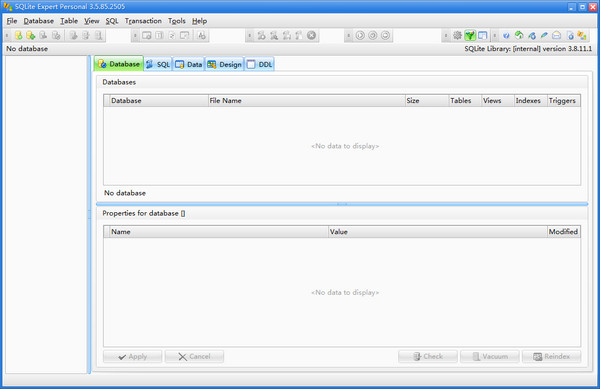Click the greyed text-find icon with letter A

(x=202, y=36)
